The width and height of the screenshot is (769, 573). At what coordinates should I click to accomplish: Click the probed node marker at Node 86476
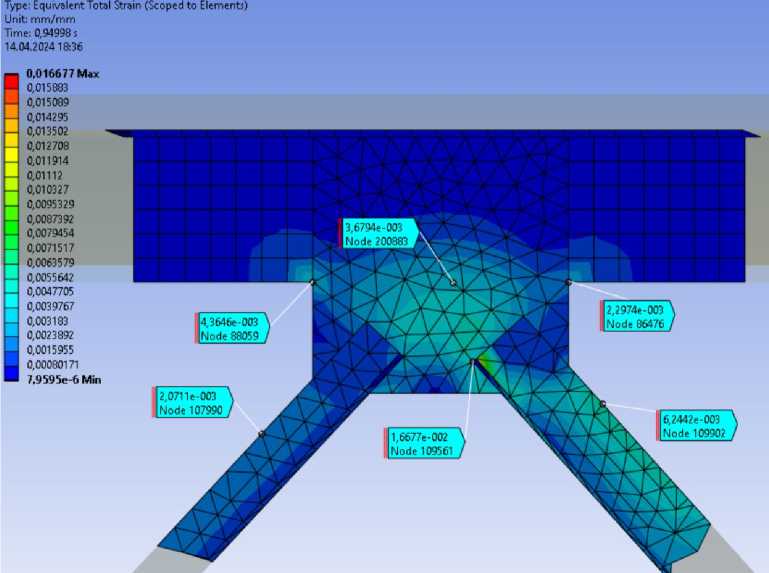pos(568,282)
